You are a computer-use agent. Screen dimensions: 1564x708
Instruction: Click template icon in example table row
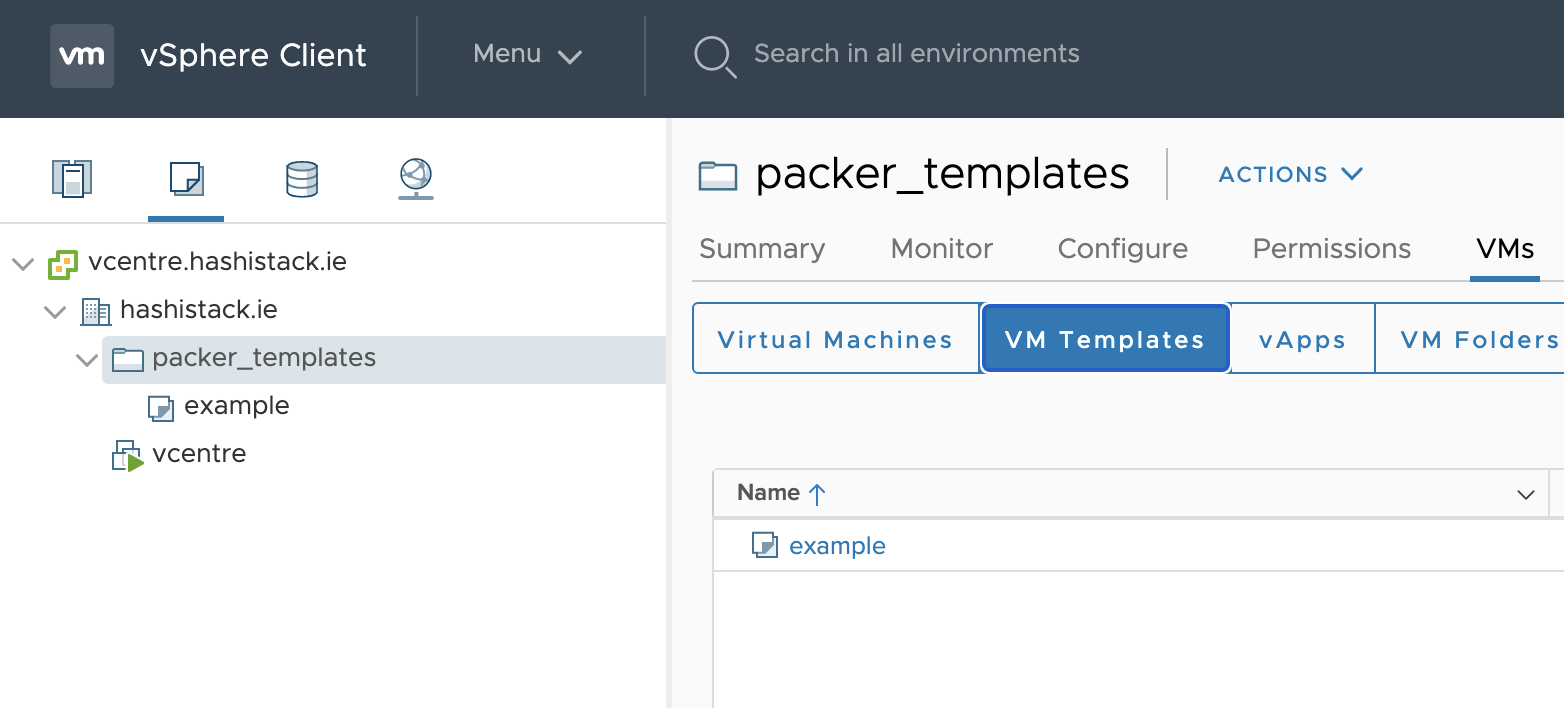[765, 545]
